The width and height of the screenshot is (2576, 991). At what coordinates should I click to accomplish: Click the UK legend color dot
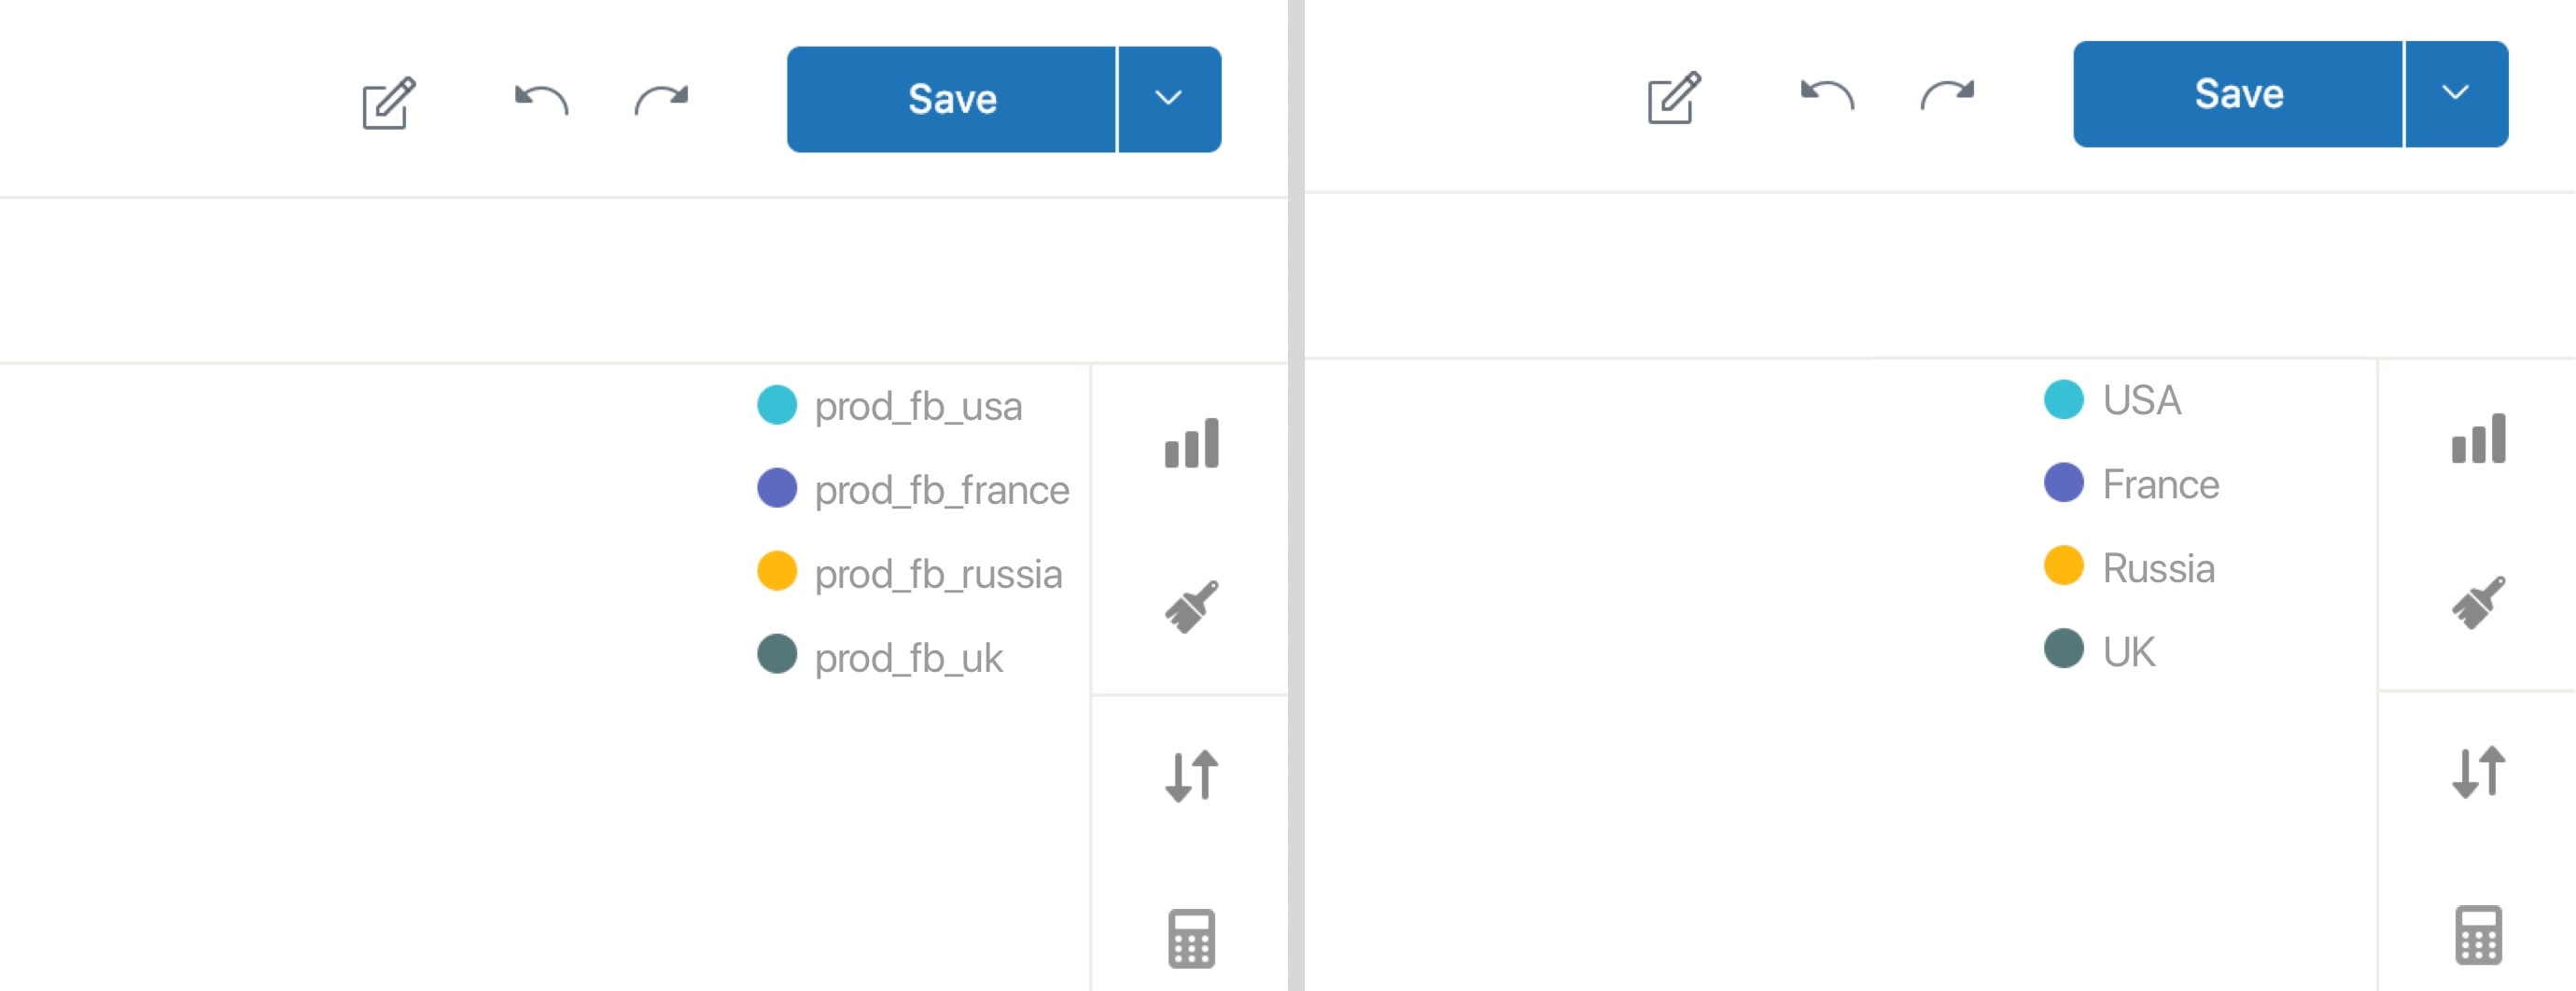pos(2064,649)
